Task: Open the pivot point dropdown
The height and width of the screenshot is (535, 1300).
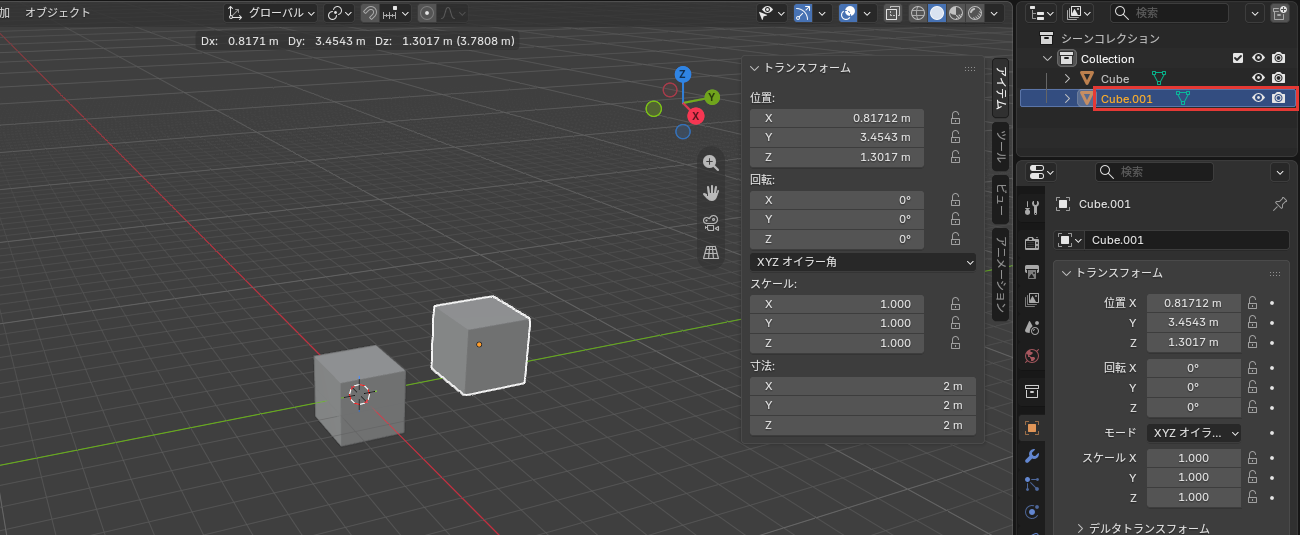Action: 339,13
